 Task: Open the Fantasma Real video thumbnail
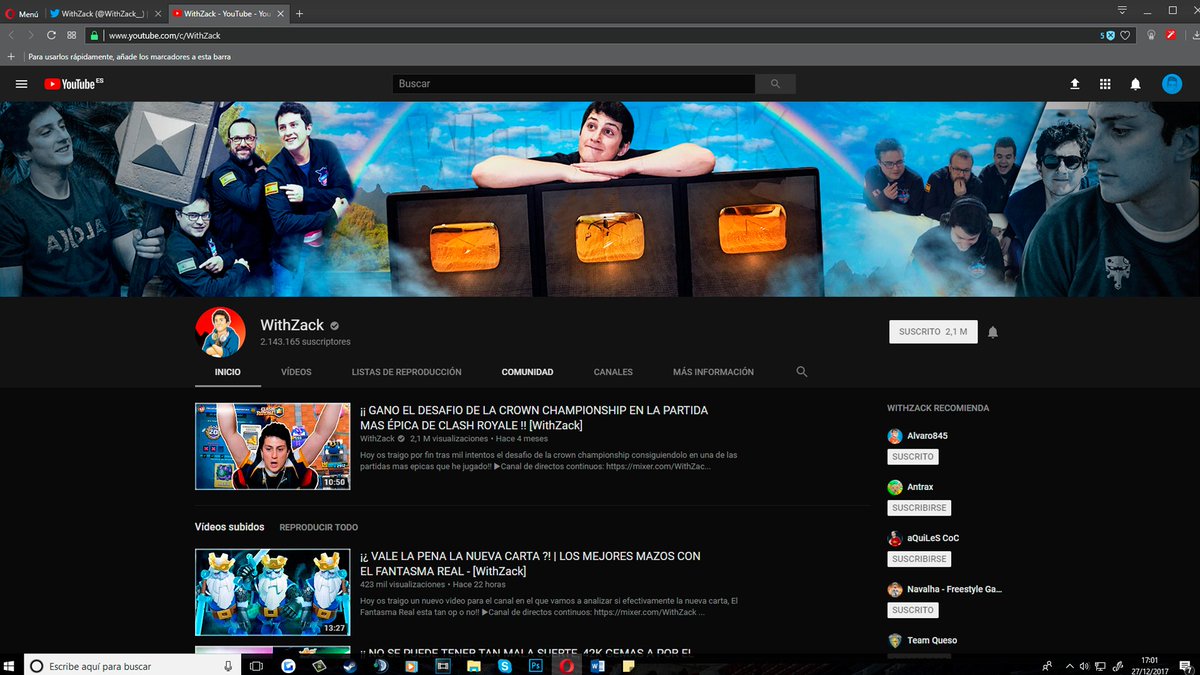click(272, 591)
